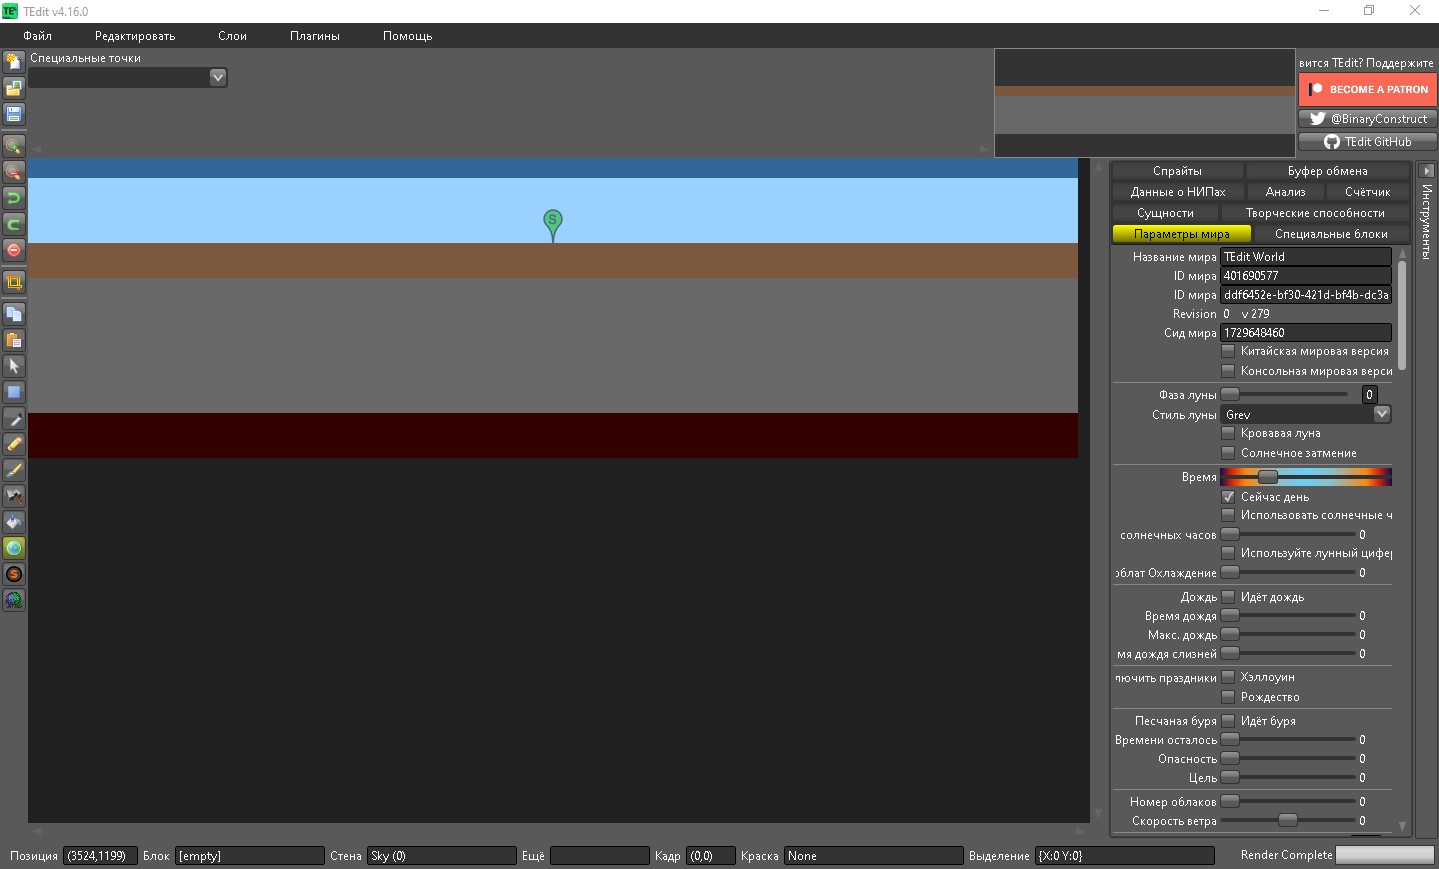The image size is (1439, 869).
Task: Switch to the Данные о НИПах tab
Action: 1178,192
